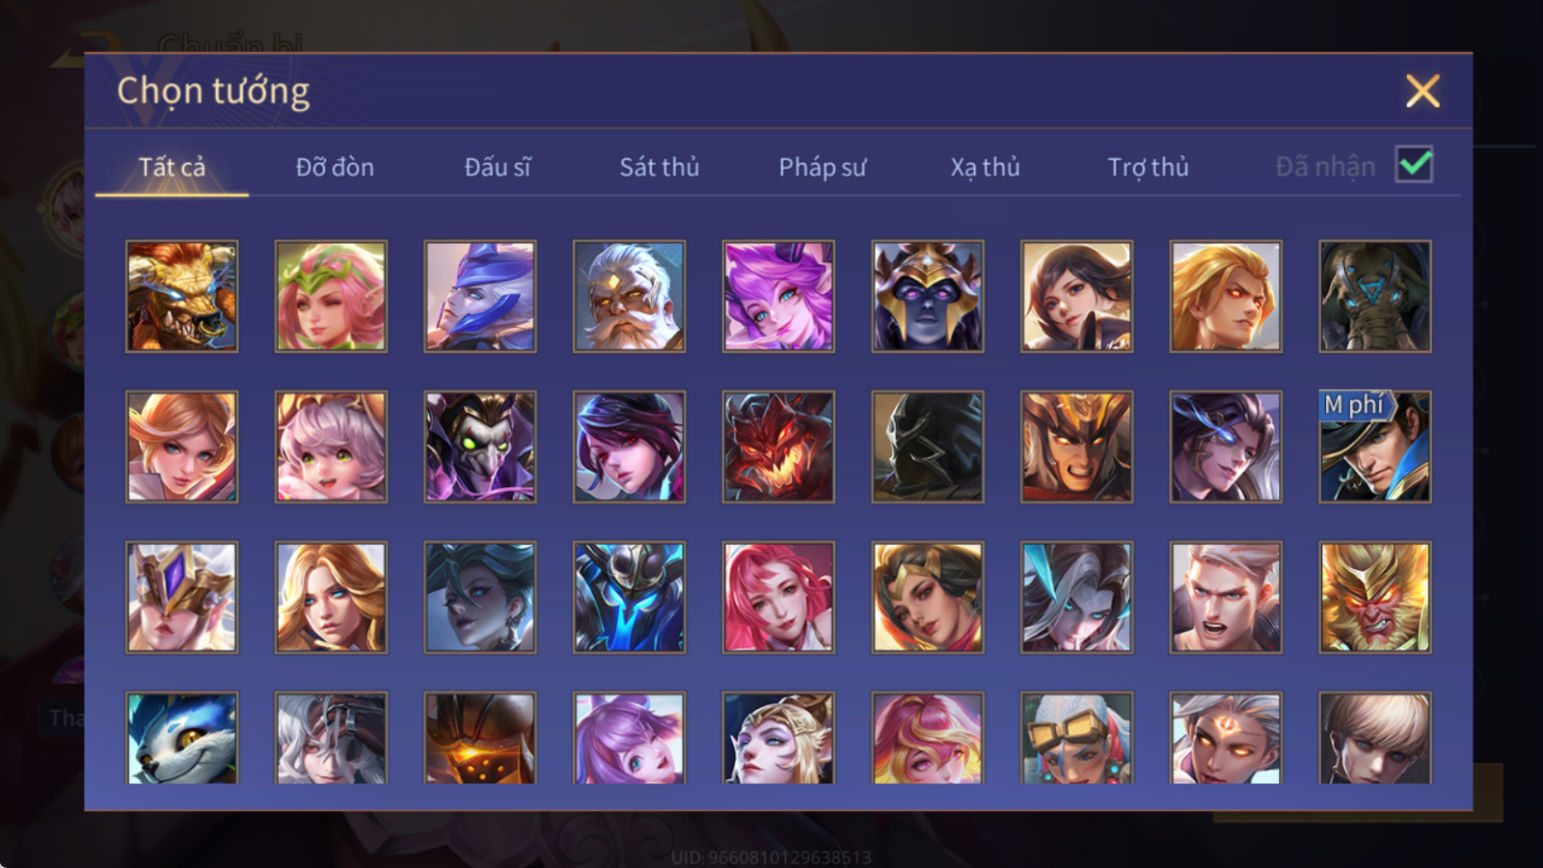Viewport: 1543px width, 868px height.
Task: Switch to the Pháp sư tab
Action: tap(822, 167)
